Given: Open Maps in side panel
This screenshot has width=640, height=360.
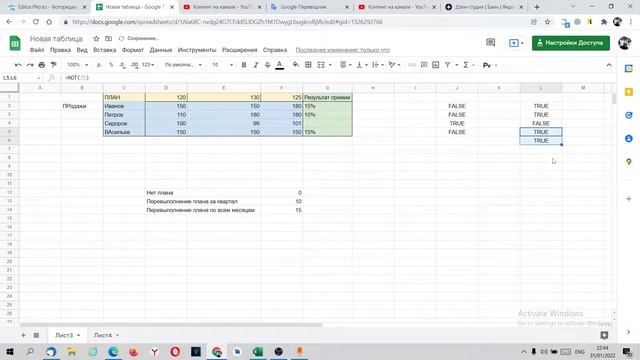Looking at the screenshot, I should [629, 162].
